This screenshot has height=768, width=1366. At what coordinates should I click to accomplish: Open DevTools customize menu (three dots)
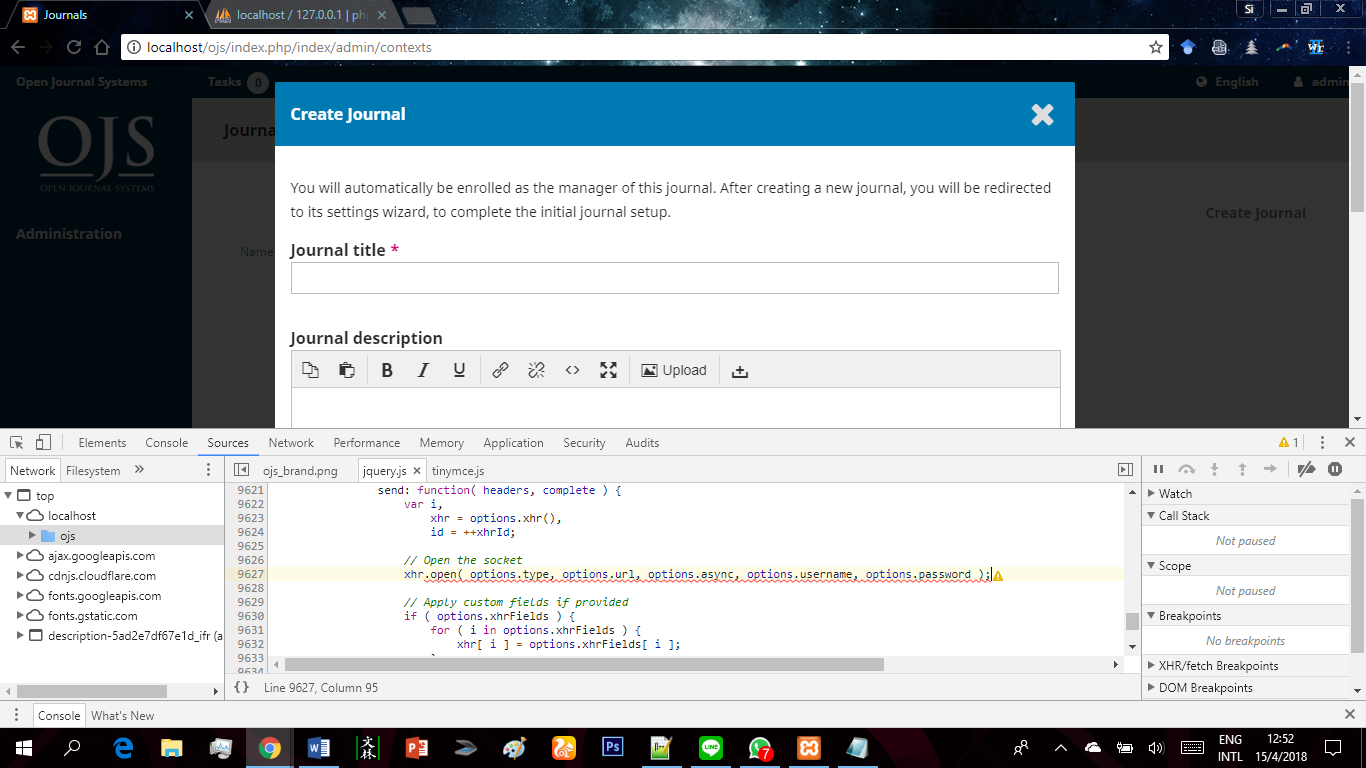point(1322,442)
